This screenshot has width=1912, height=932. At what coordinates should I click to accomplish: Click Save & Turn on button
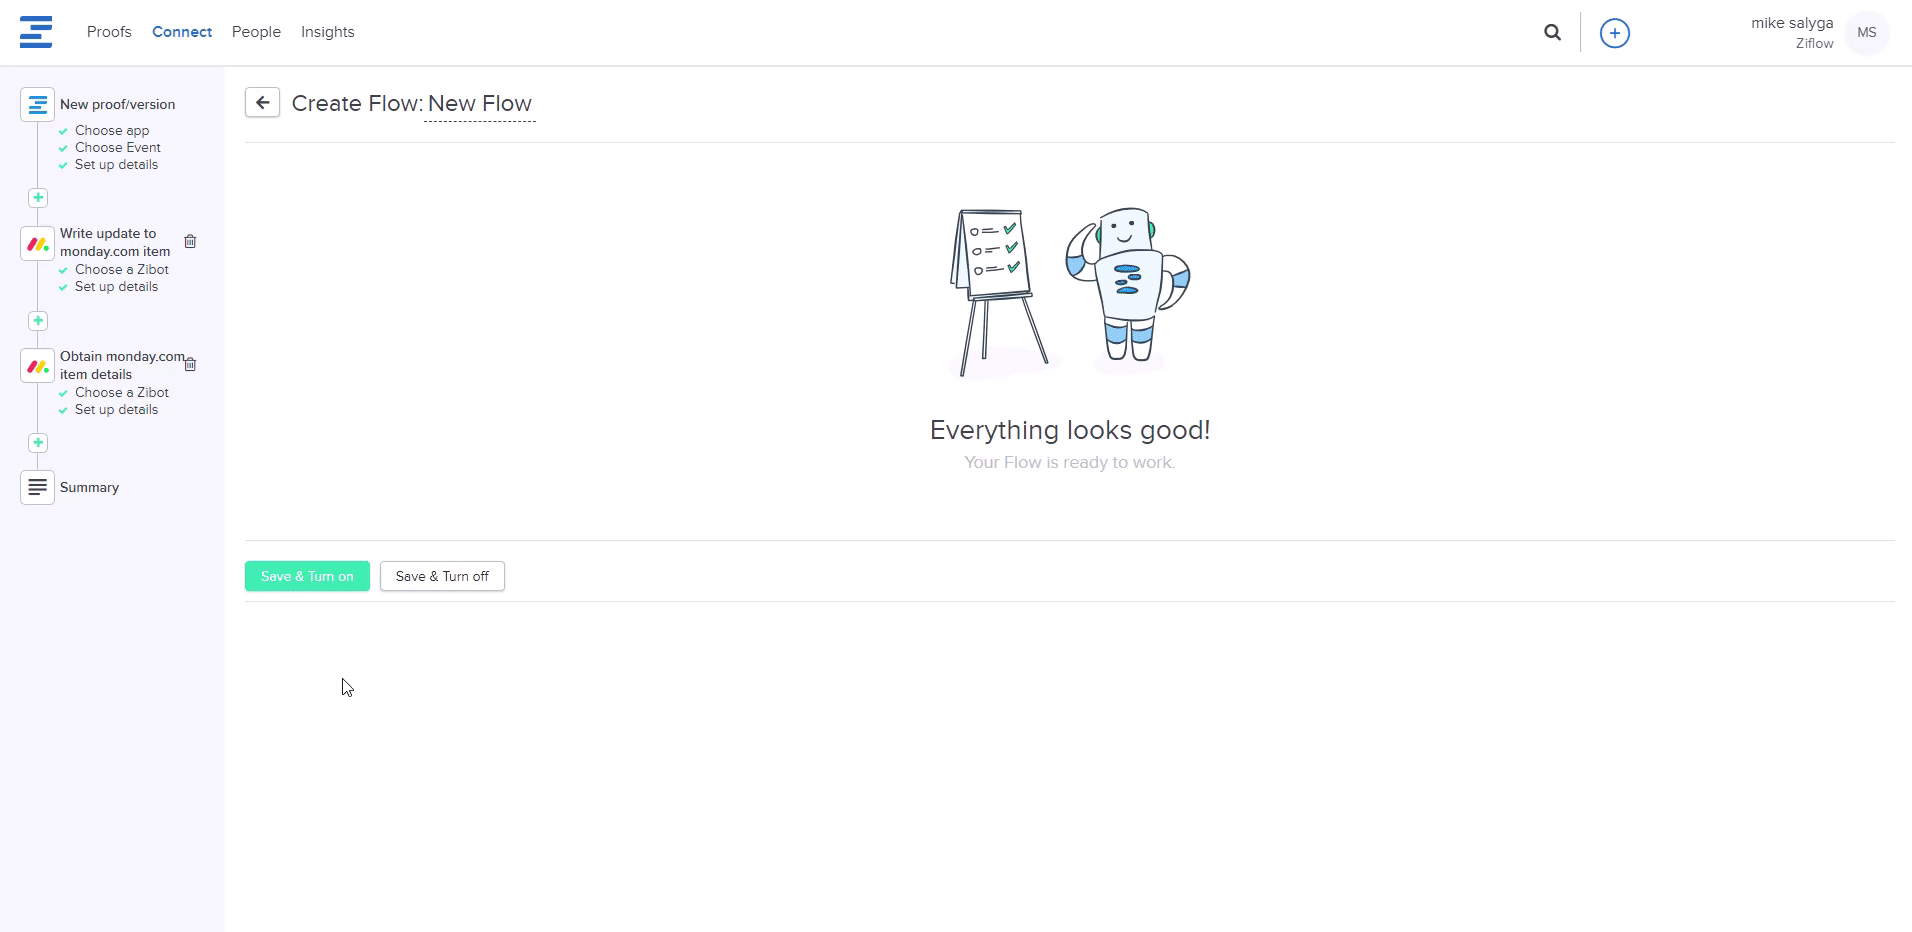[307, 576]
